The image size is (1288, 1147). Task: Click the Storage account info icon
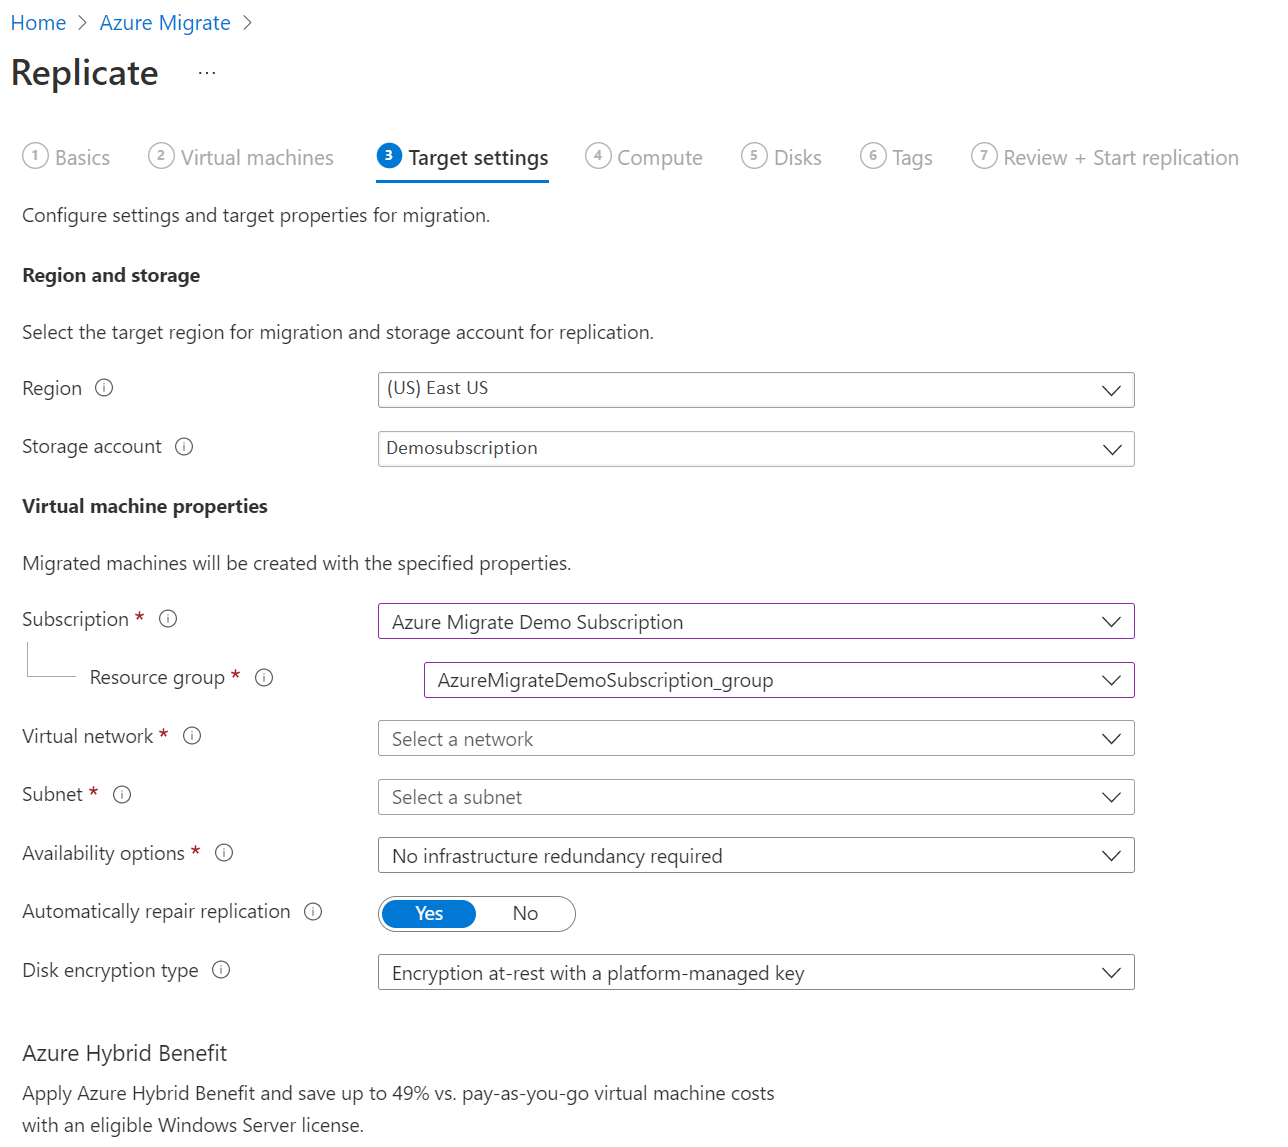tap(184, 447)
